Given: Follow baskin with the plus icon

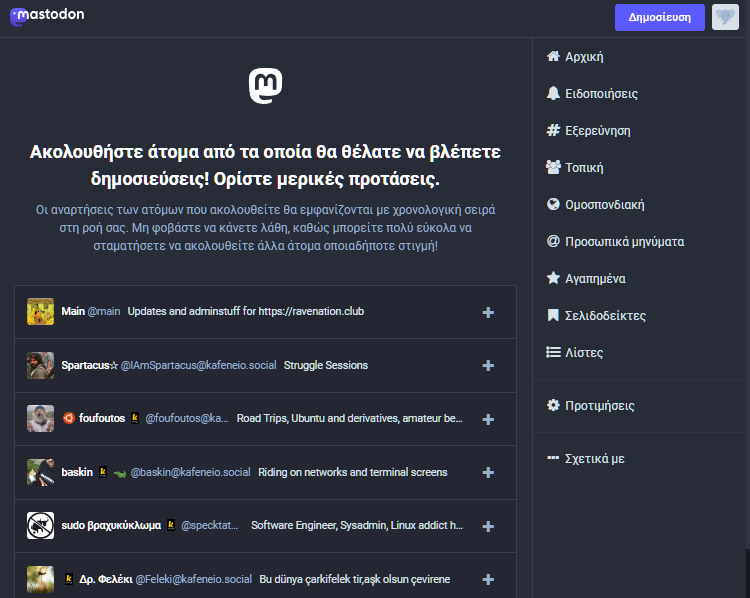Looking at the screenshot, I should point(488,473).
